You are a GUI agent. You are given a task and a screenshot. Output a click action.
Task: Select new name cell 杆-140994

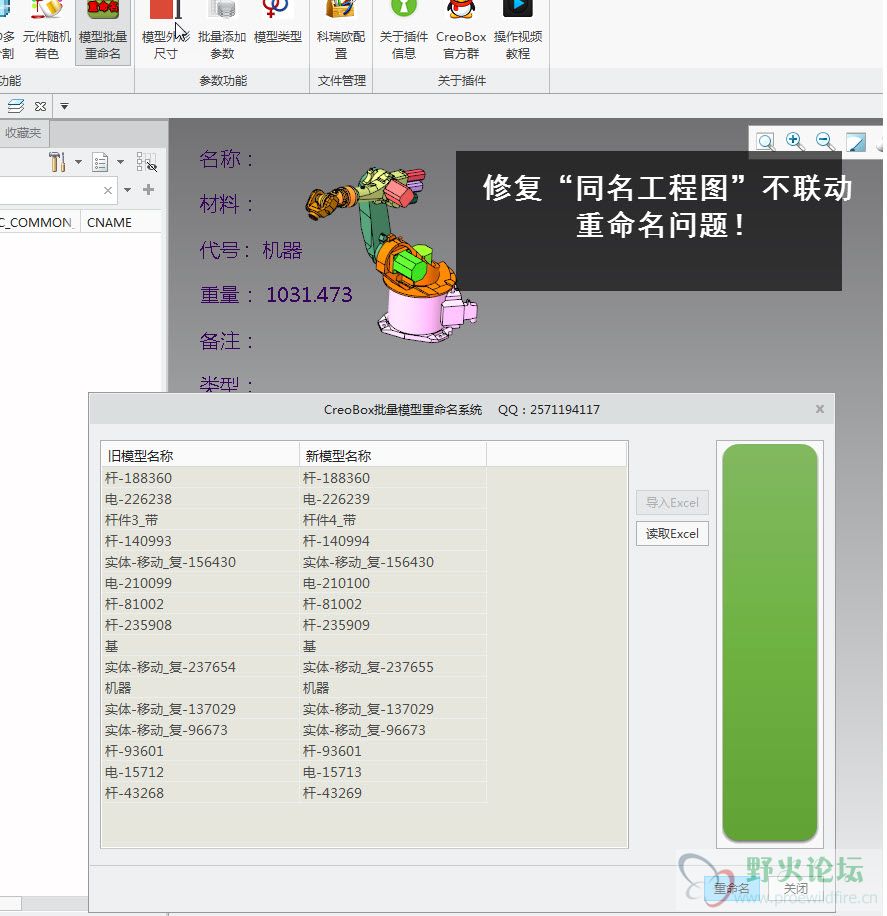pos(393,541)
